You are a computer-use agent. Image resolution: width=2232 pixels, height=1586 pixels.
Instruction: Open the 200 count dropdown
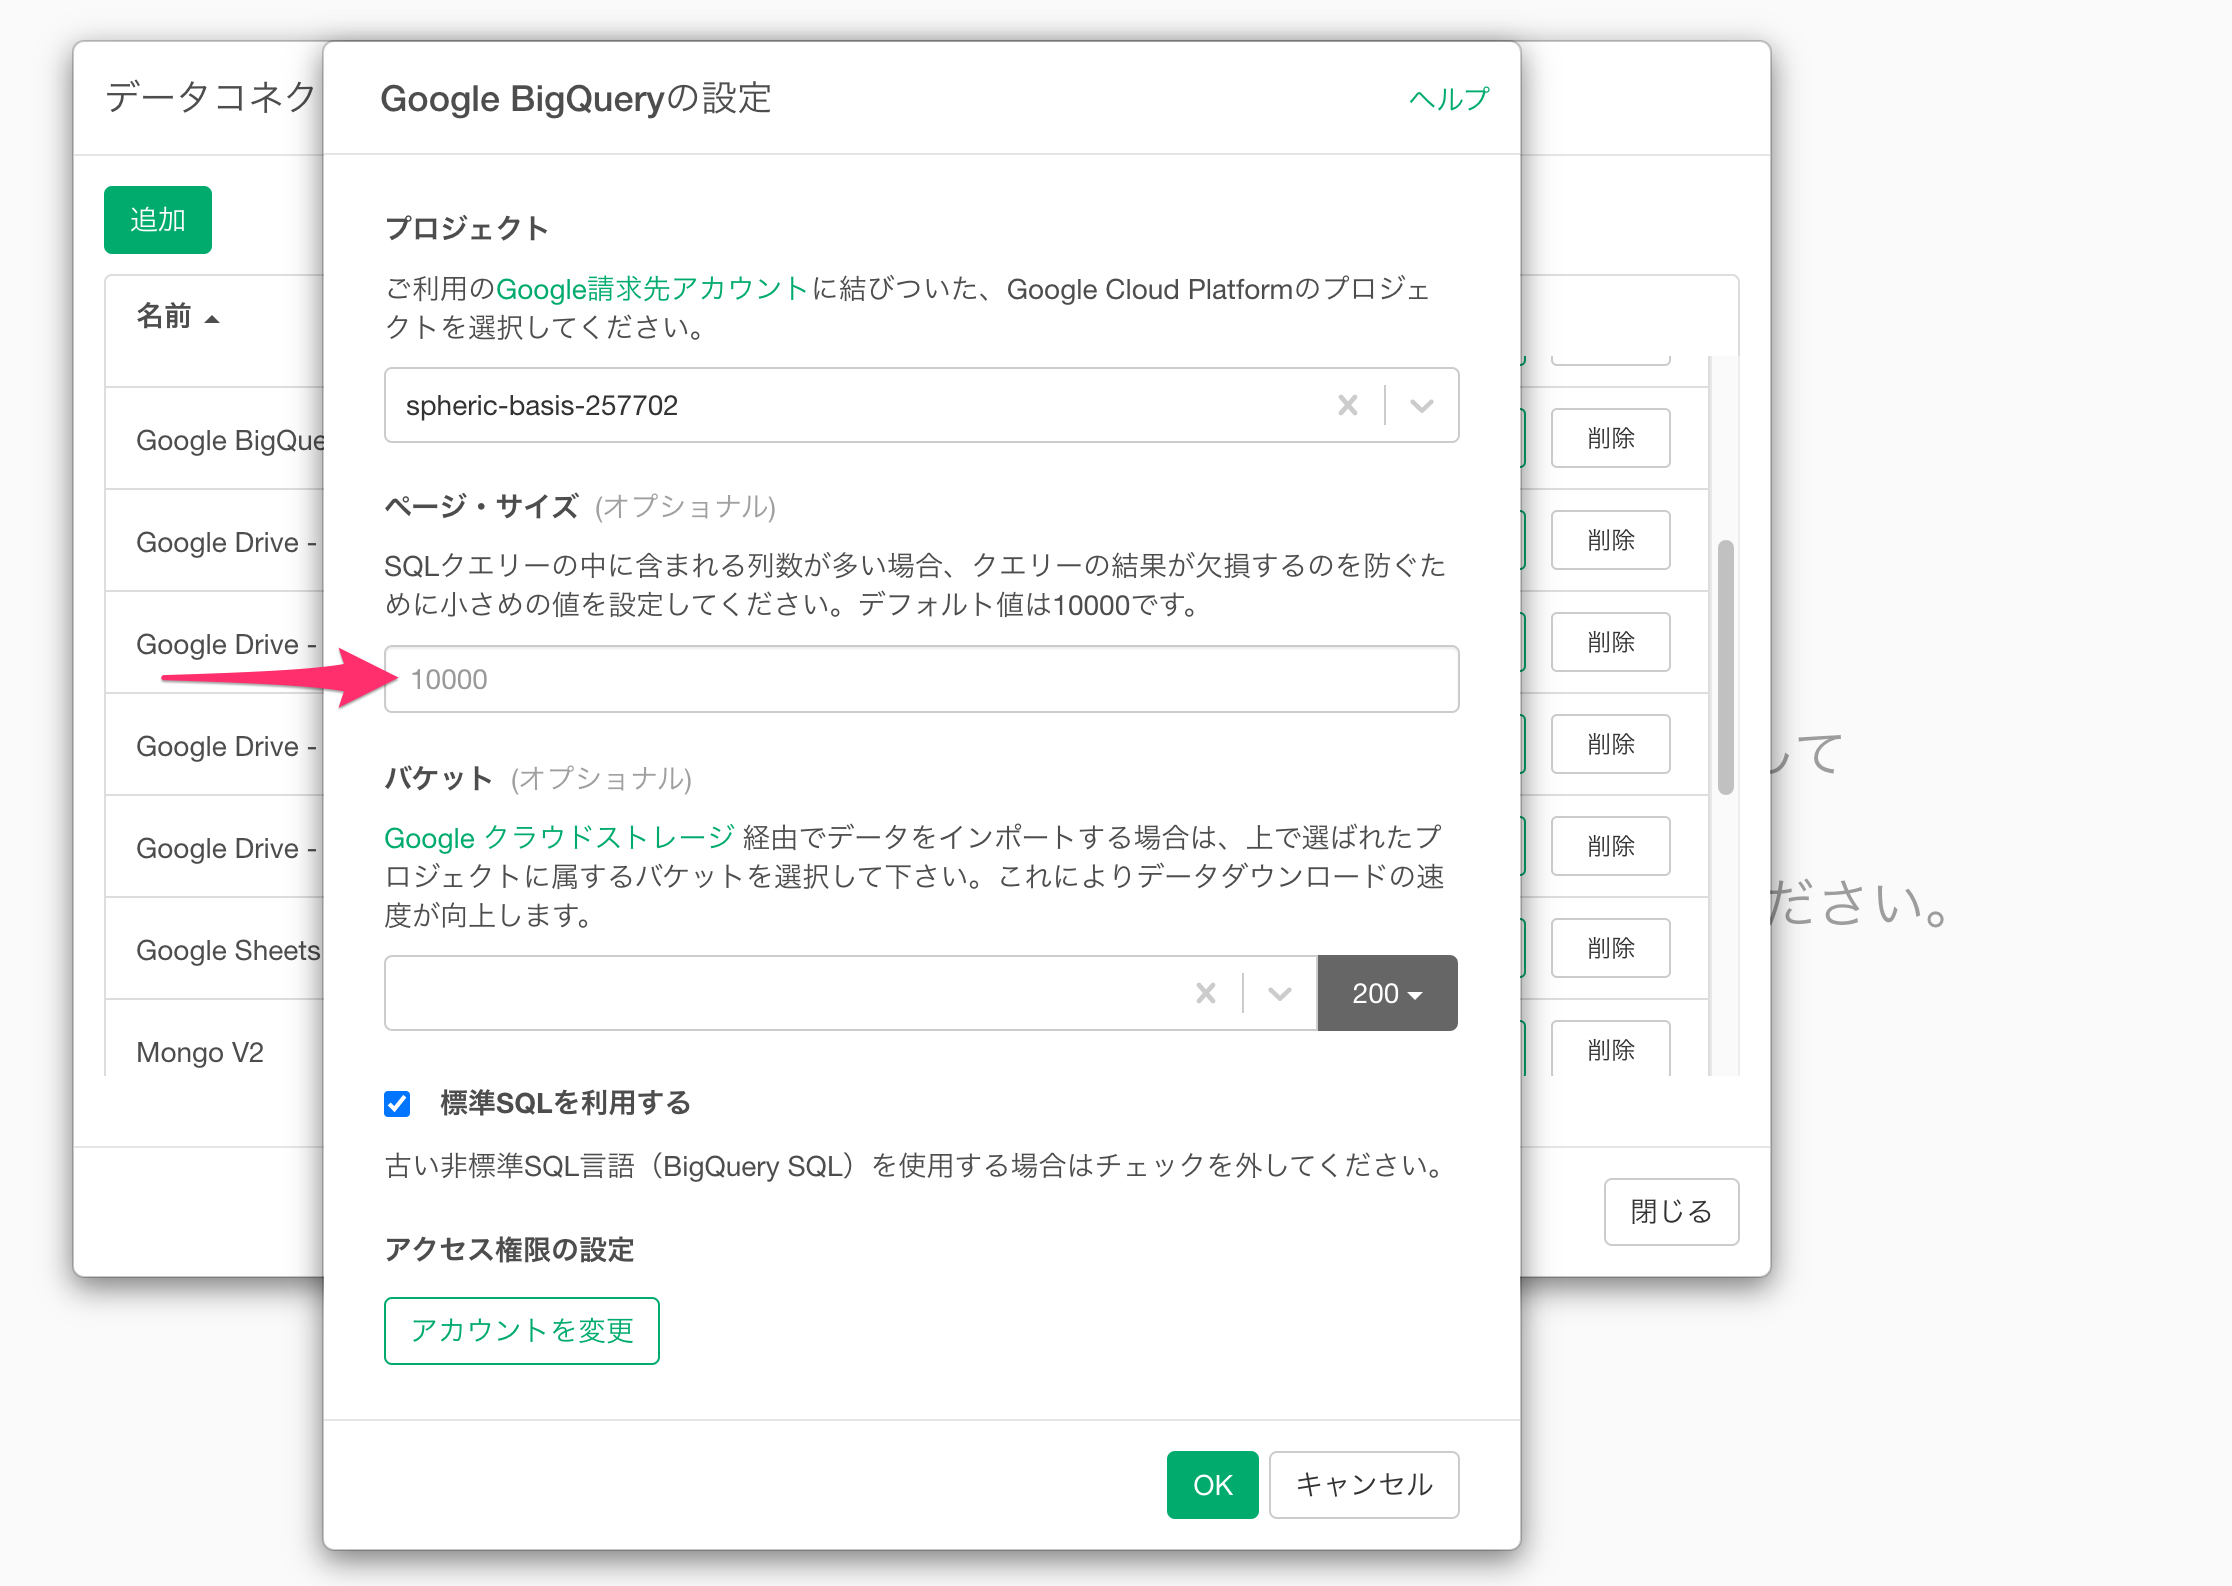point(1387,993)
